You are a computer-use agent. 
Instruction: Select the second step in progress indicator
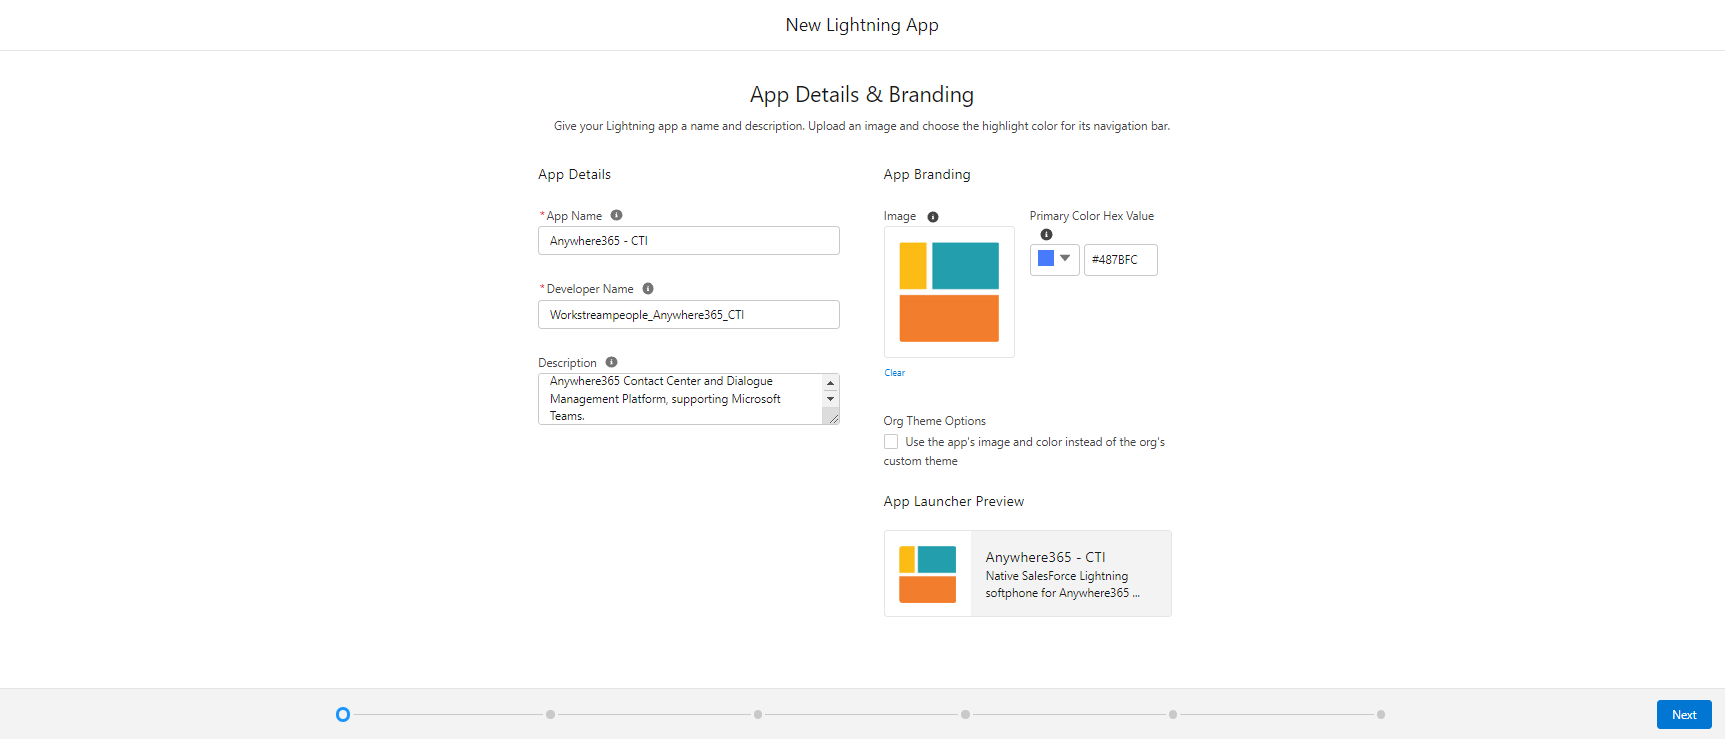click(x=550, y=714)
